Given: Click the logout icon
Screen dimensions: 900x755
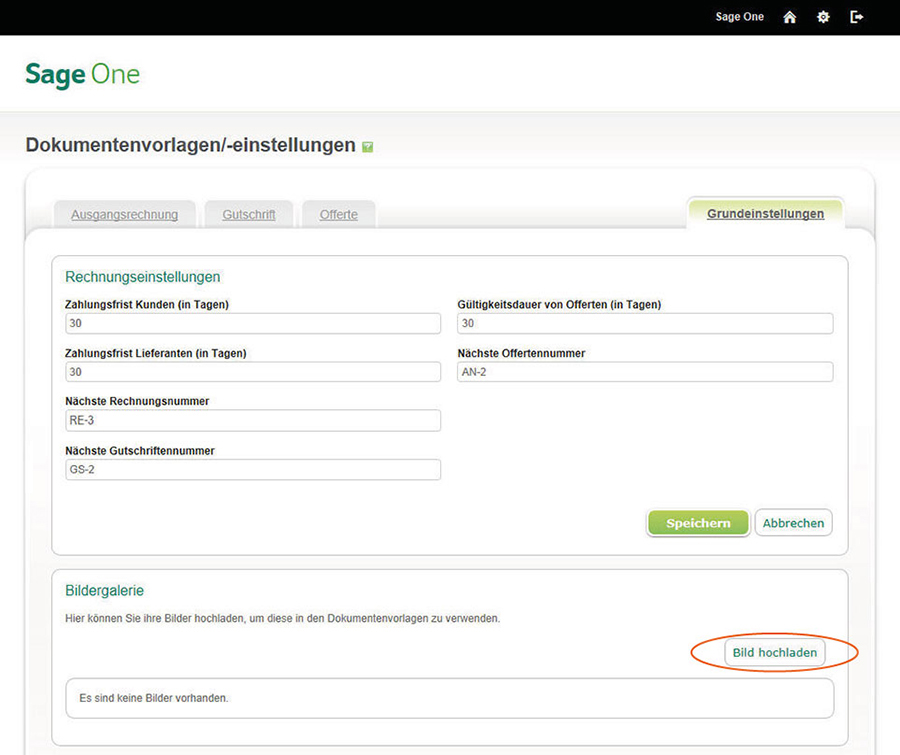Looking at the screenshot, I should click(x=856, y=17).
